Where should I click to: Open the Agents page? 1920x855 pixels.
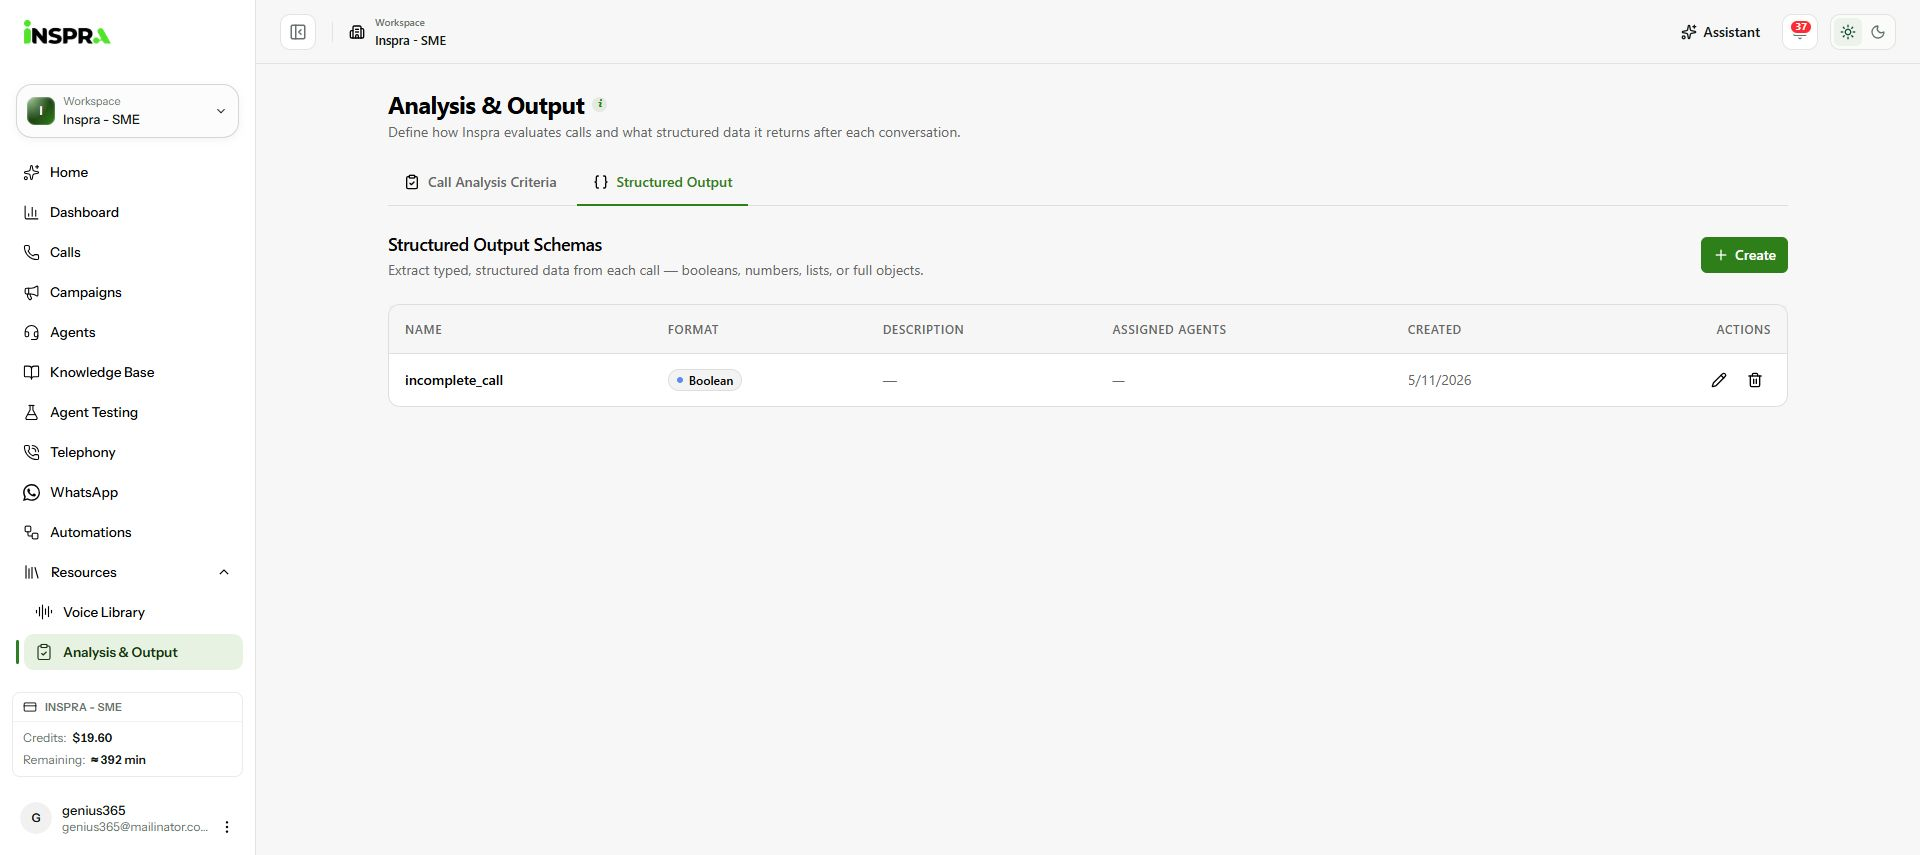pyautogui.click(x=127, y=332)
